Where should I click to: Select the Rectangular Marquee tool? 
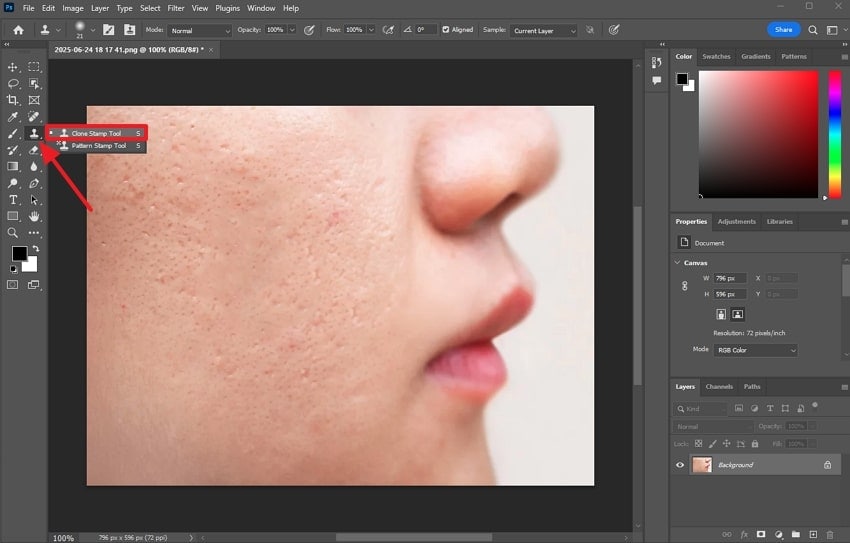[34, 67]
